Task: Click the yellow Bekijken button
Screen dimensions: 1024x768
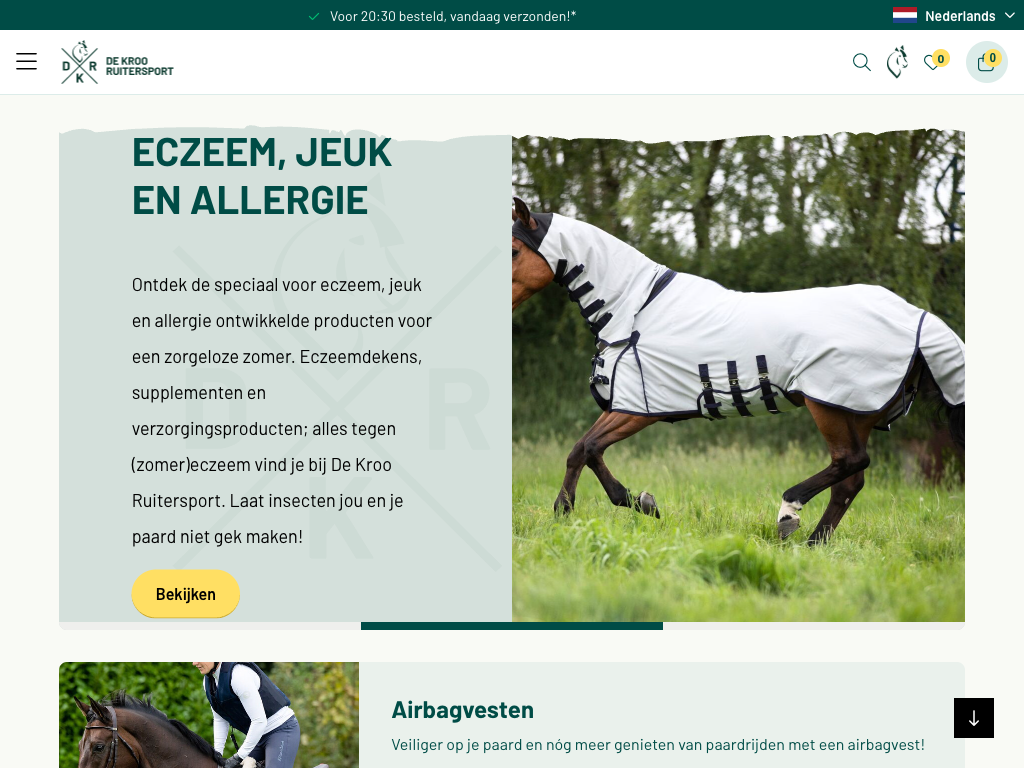Action: pos(185,594)
